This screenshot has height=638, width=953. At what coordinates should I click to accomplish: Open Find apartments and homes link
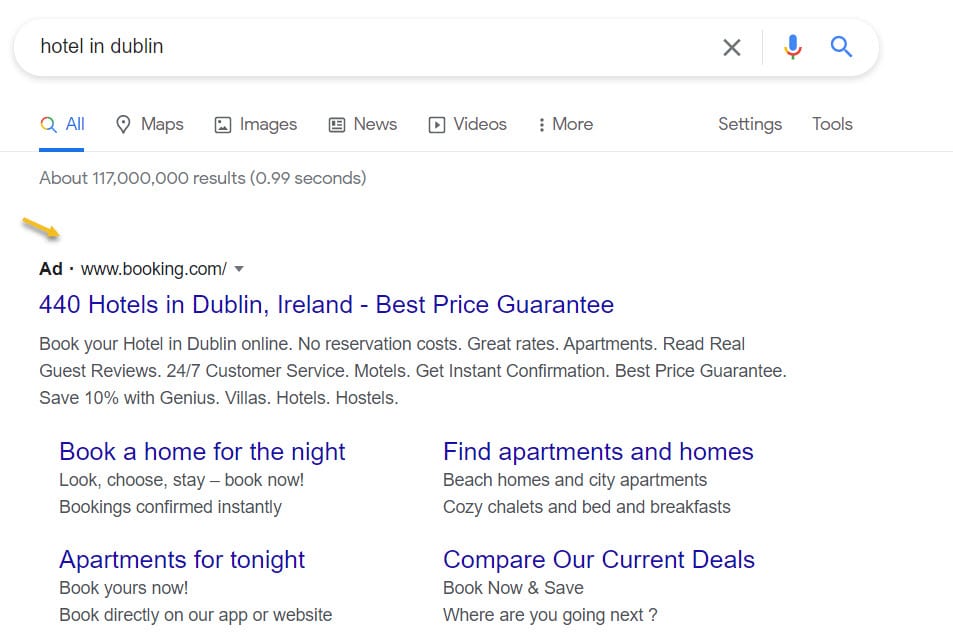(598, 451)
